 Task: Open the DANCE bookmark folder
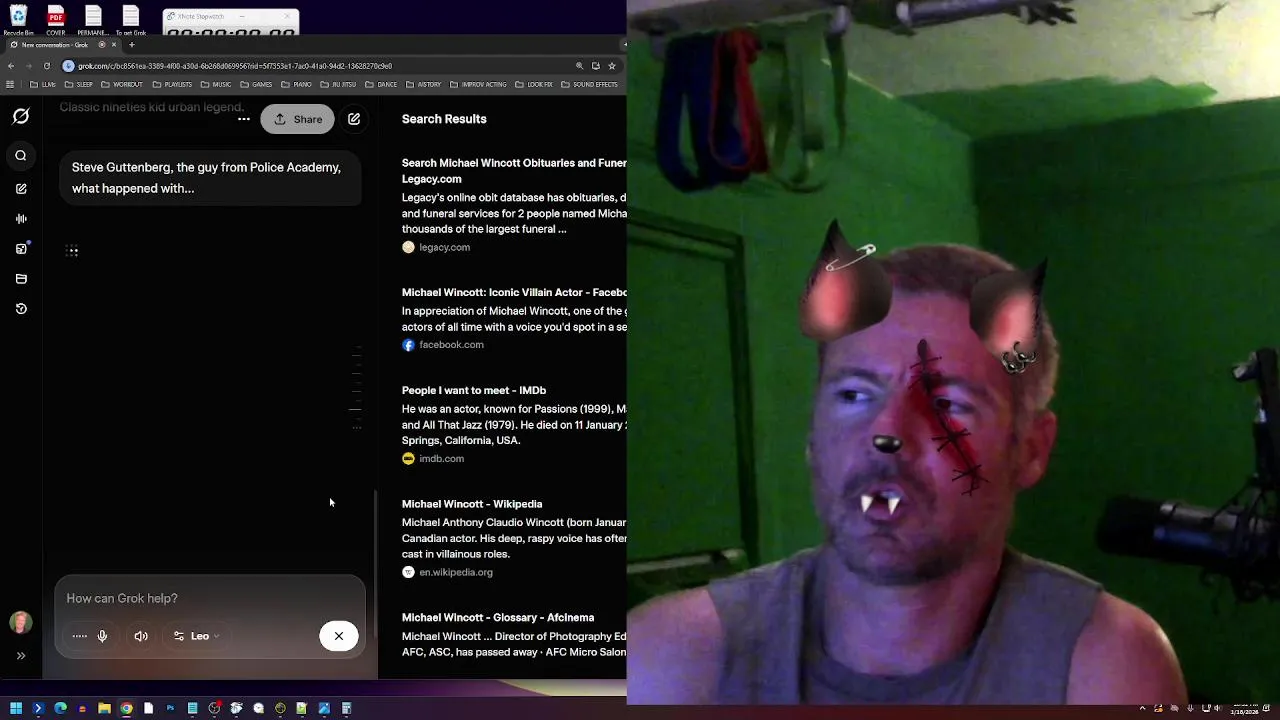[381, 85]
